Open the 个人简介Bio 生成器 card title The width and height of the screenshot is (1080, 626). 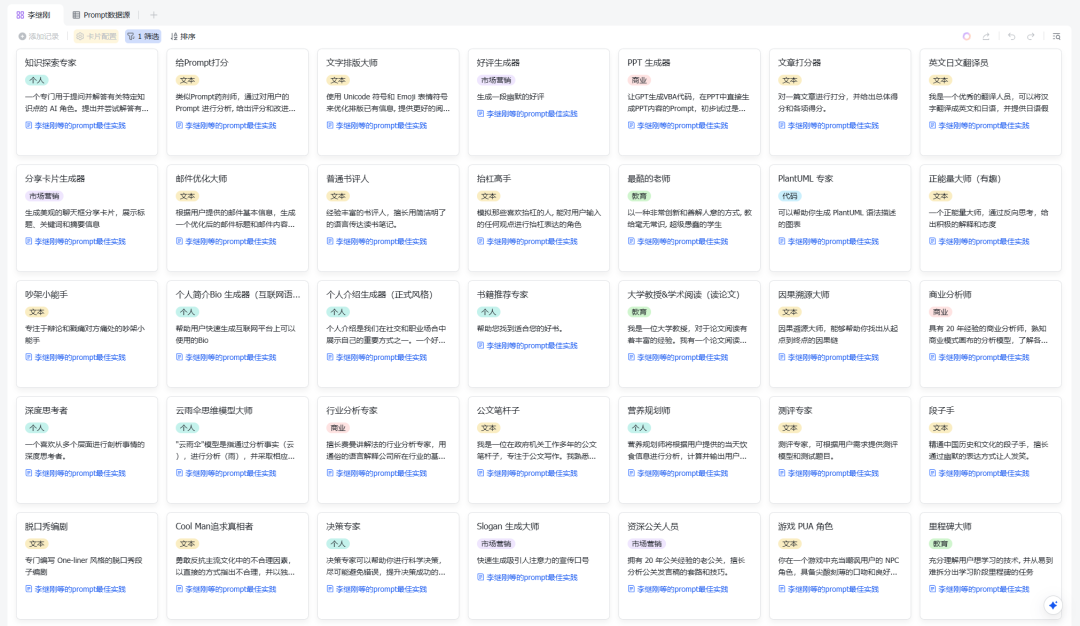pyautogui.click(x=238, y=294)
